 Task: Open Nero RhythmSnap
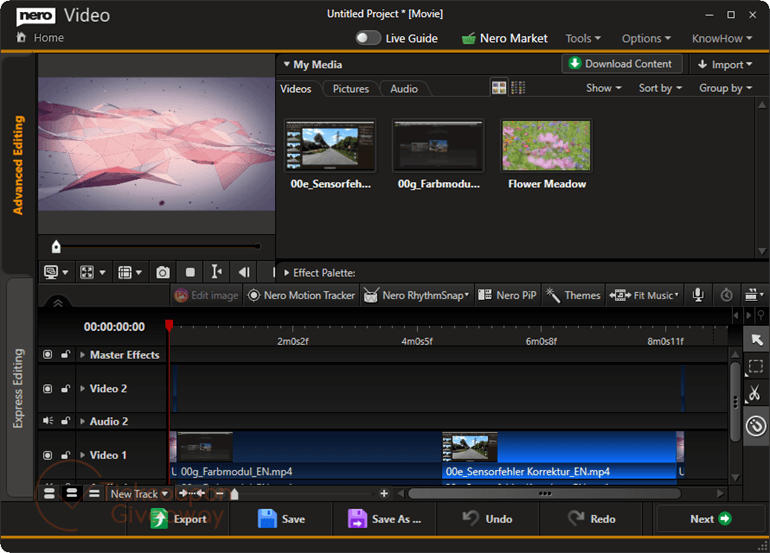[x=417, y=295]
